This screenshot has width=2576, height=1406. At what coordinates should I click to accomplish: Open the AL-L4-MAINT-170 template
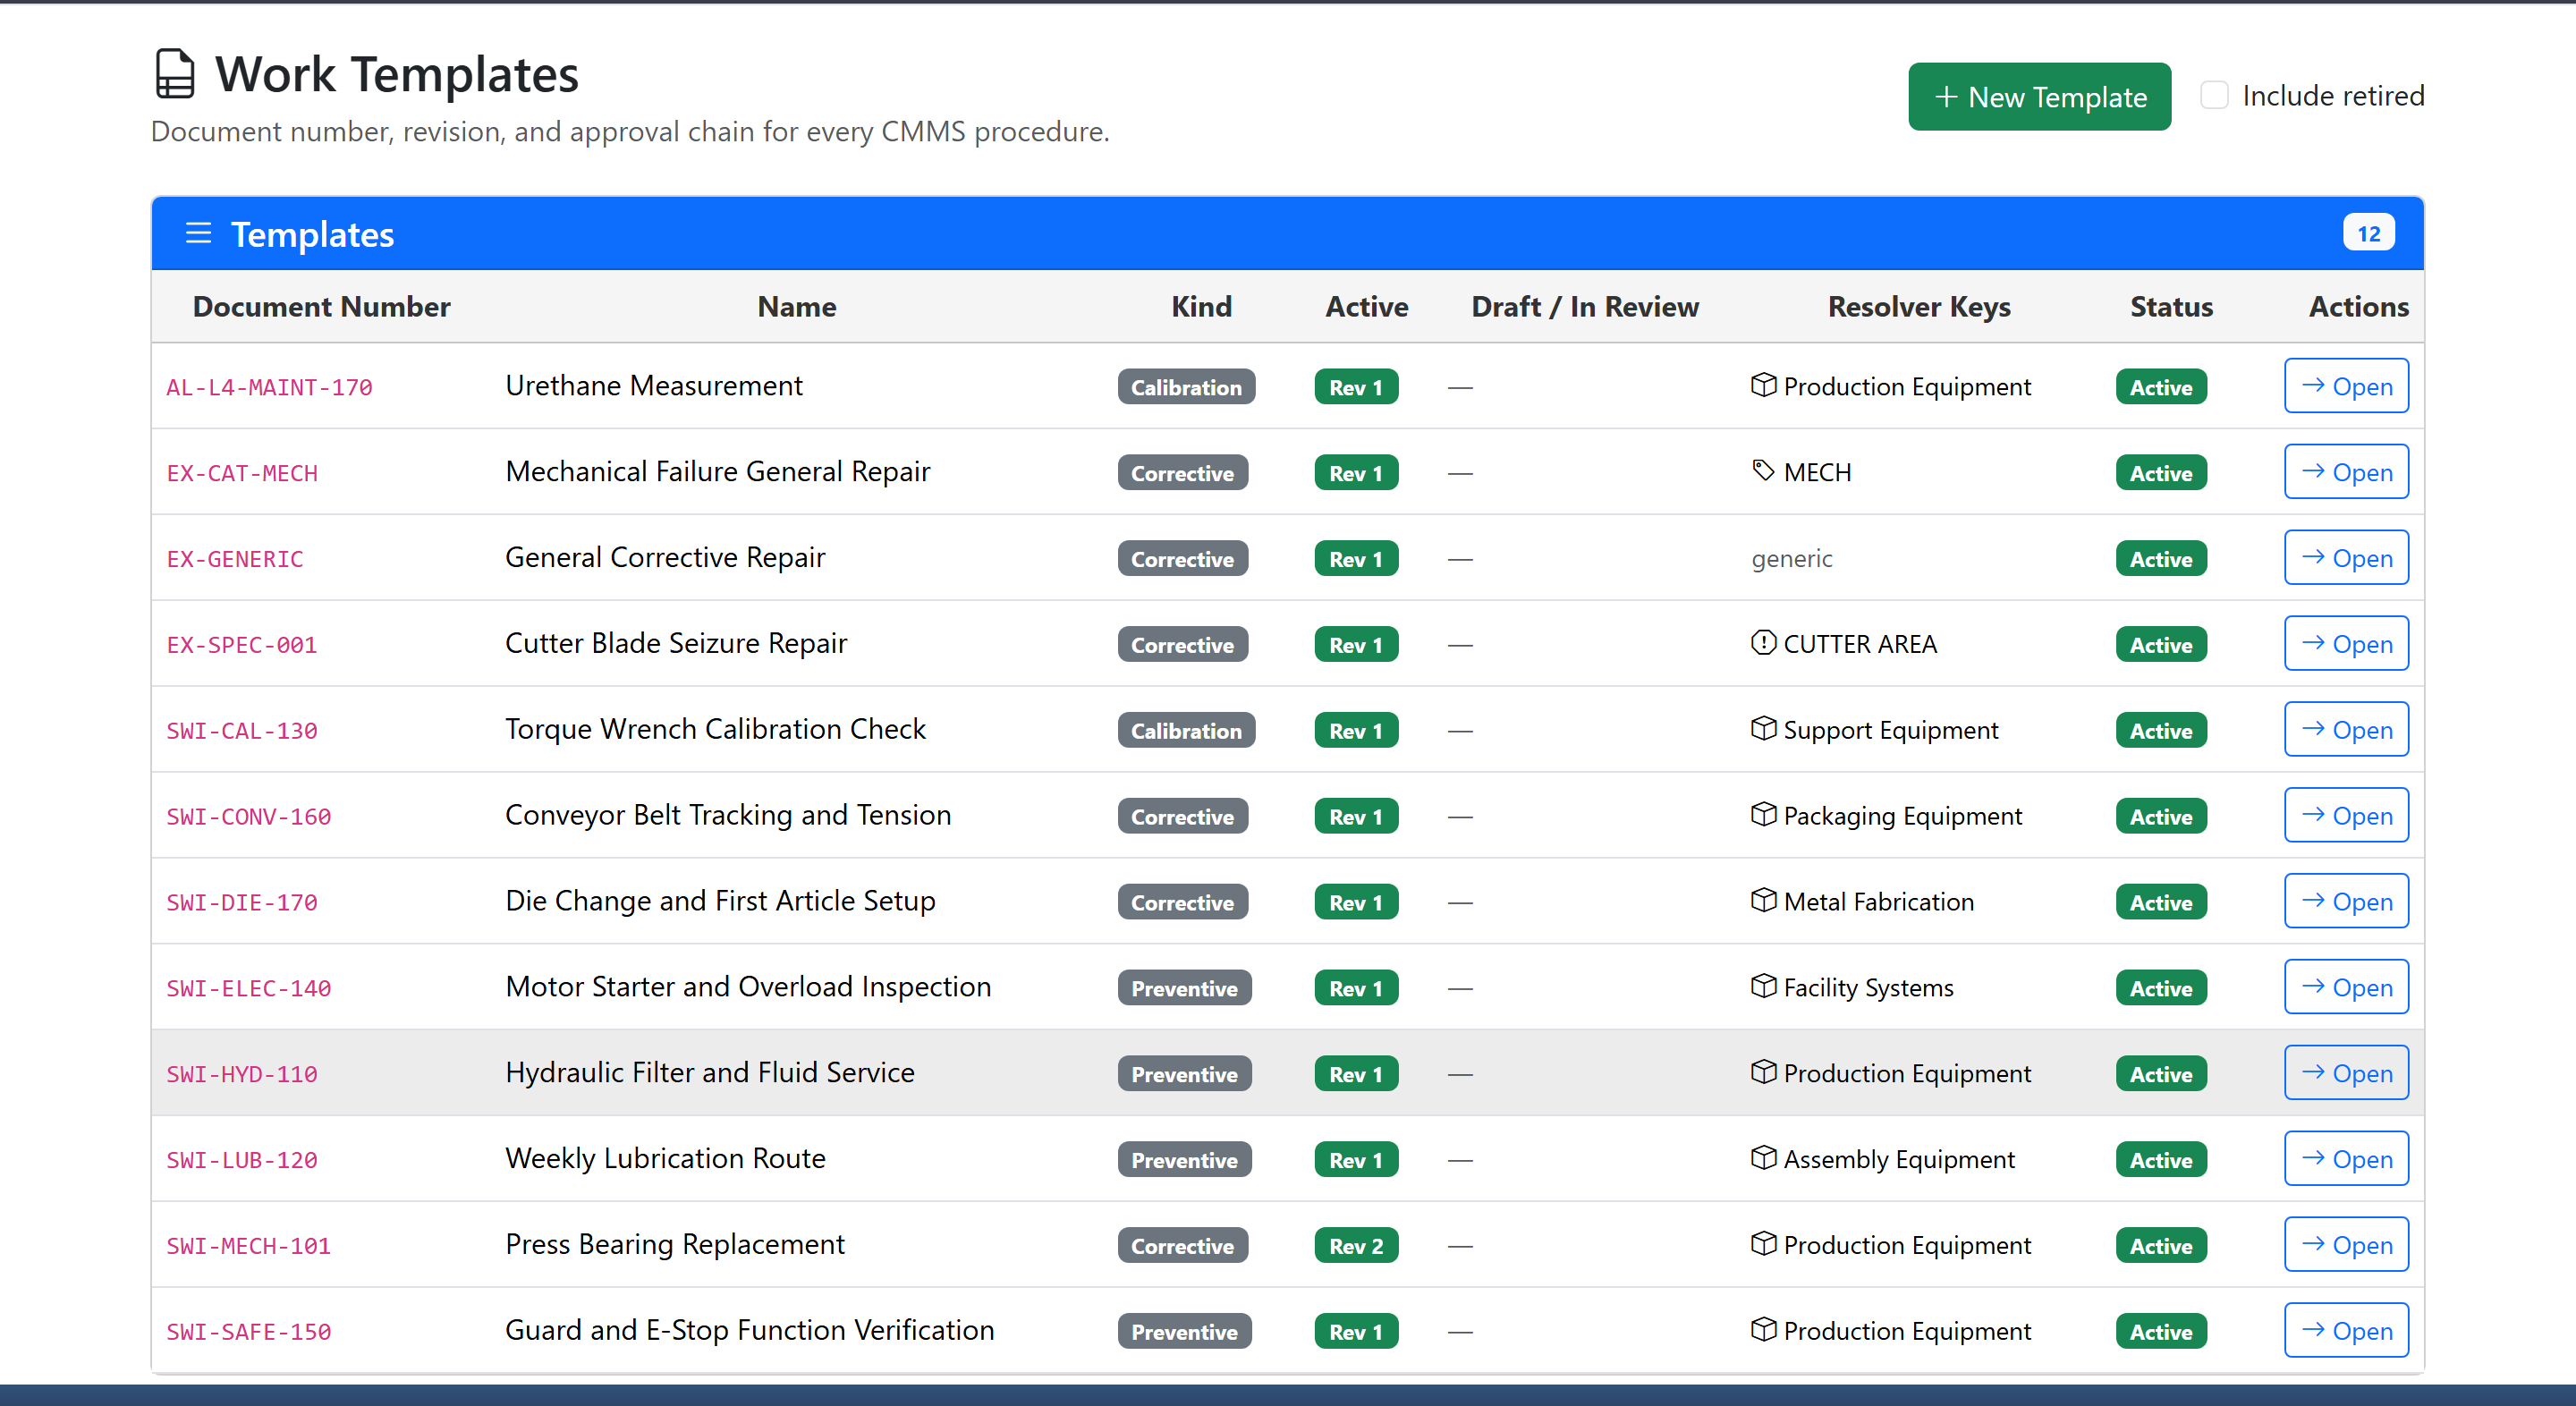click(2346, 386)
